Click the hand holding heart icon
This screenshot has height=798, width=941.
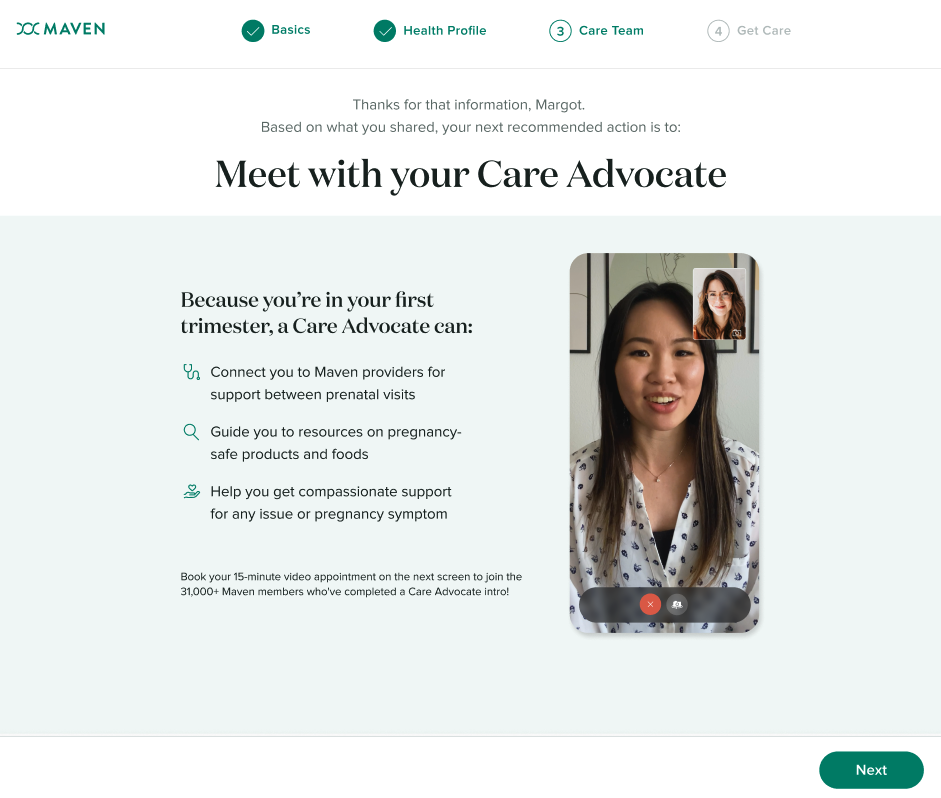(191, 491)
